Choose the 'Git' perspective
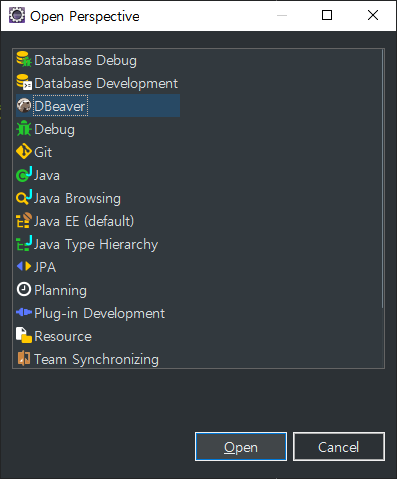Image resolution: width=397 pixels, height=479 pixels. (43, 153)
